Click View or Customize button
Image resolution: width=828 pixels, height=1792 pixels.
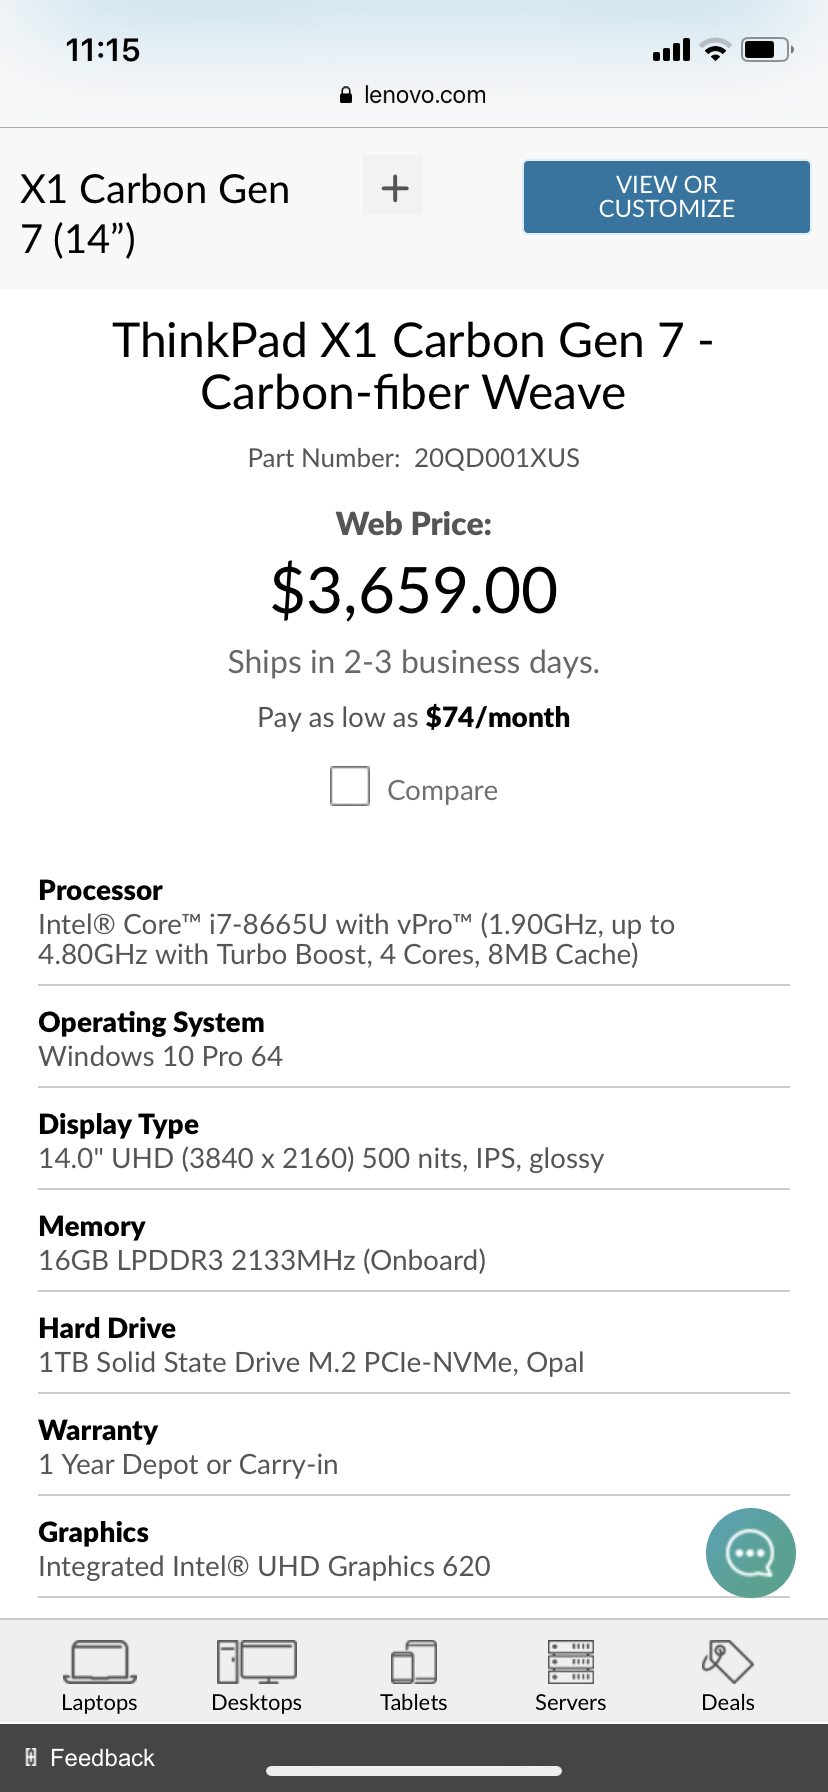tap(667, 197)
